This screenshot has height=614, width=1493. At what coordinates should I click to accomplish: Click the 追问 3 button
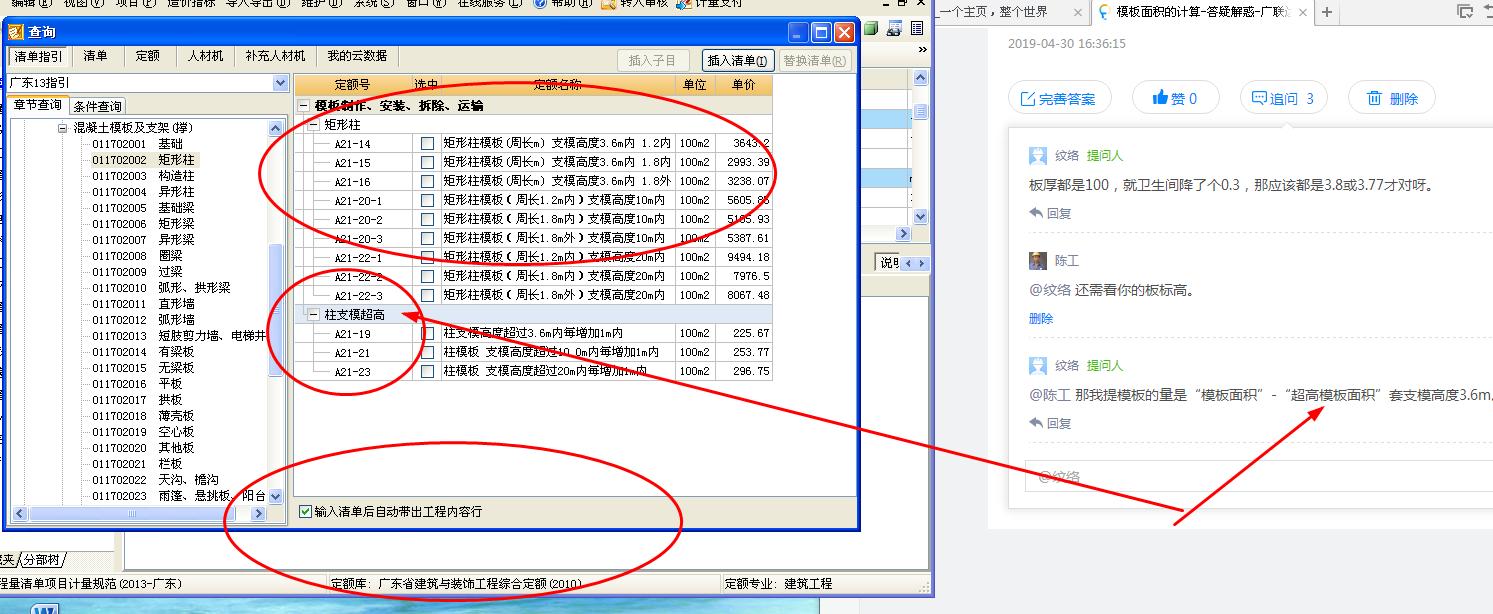coord(1283,98)
